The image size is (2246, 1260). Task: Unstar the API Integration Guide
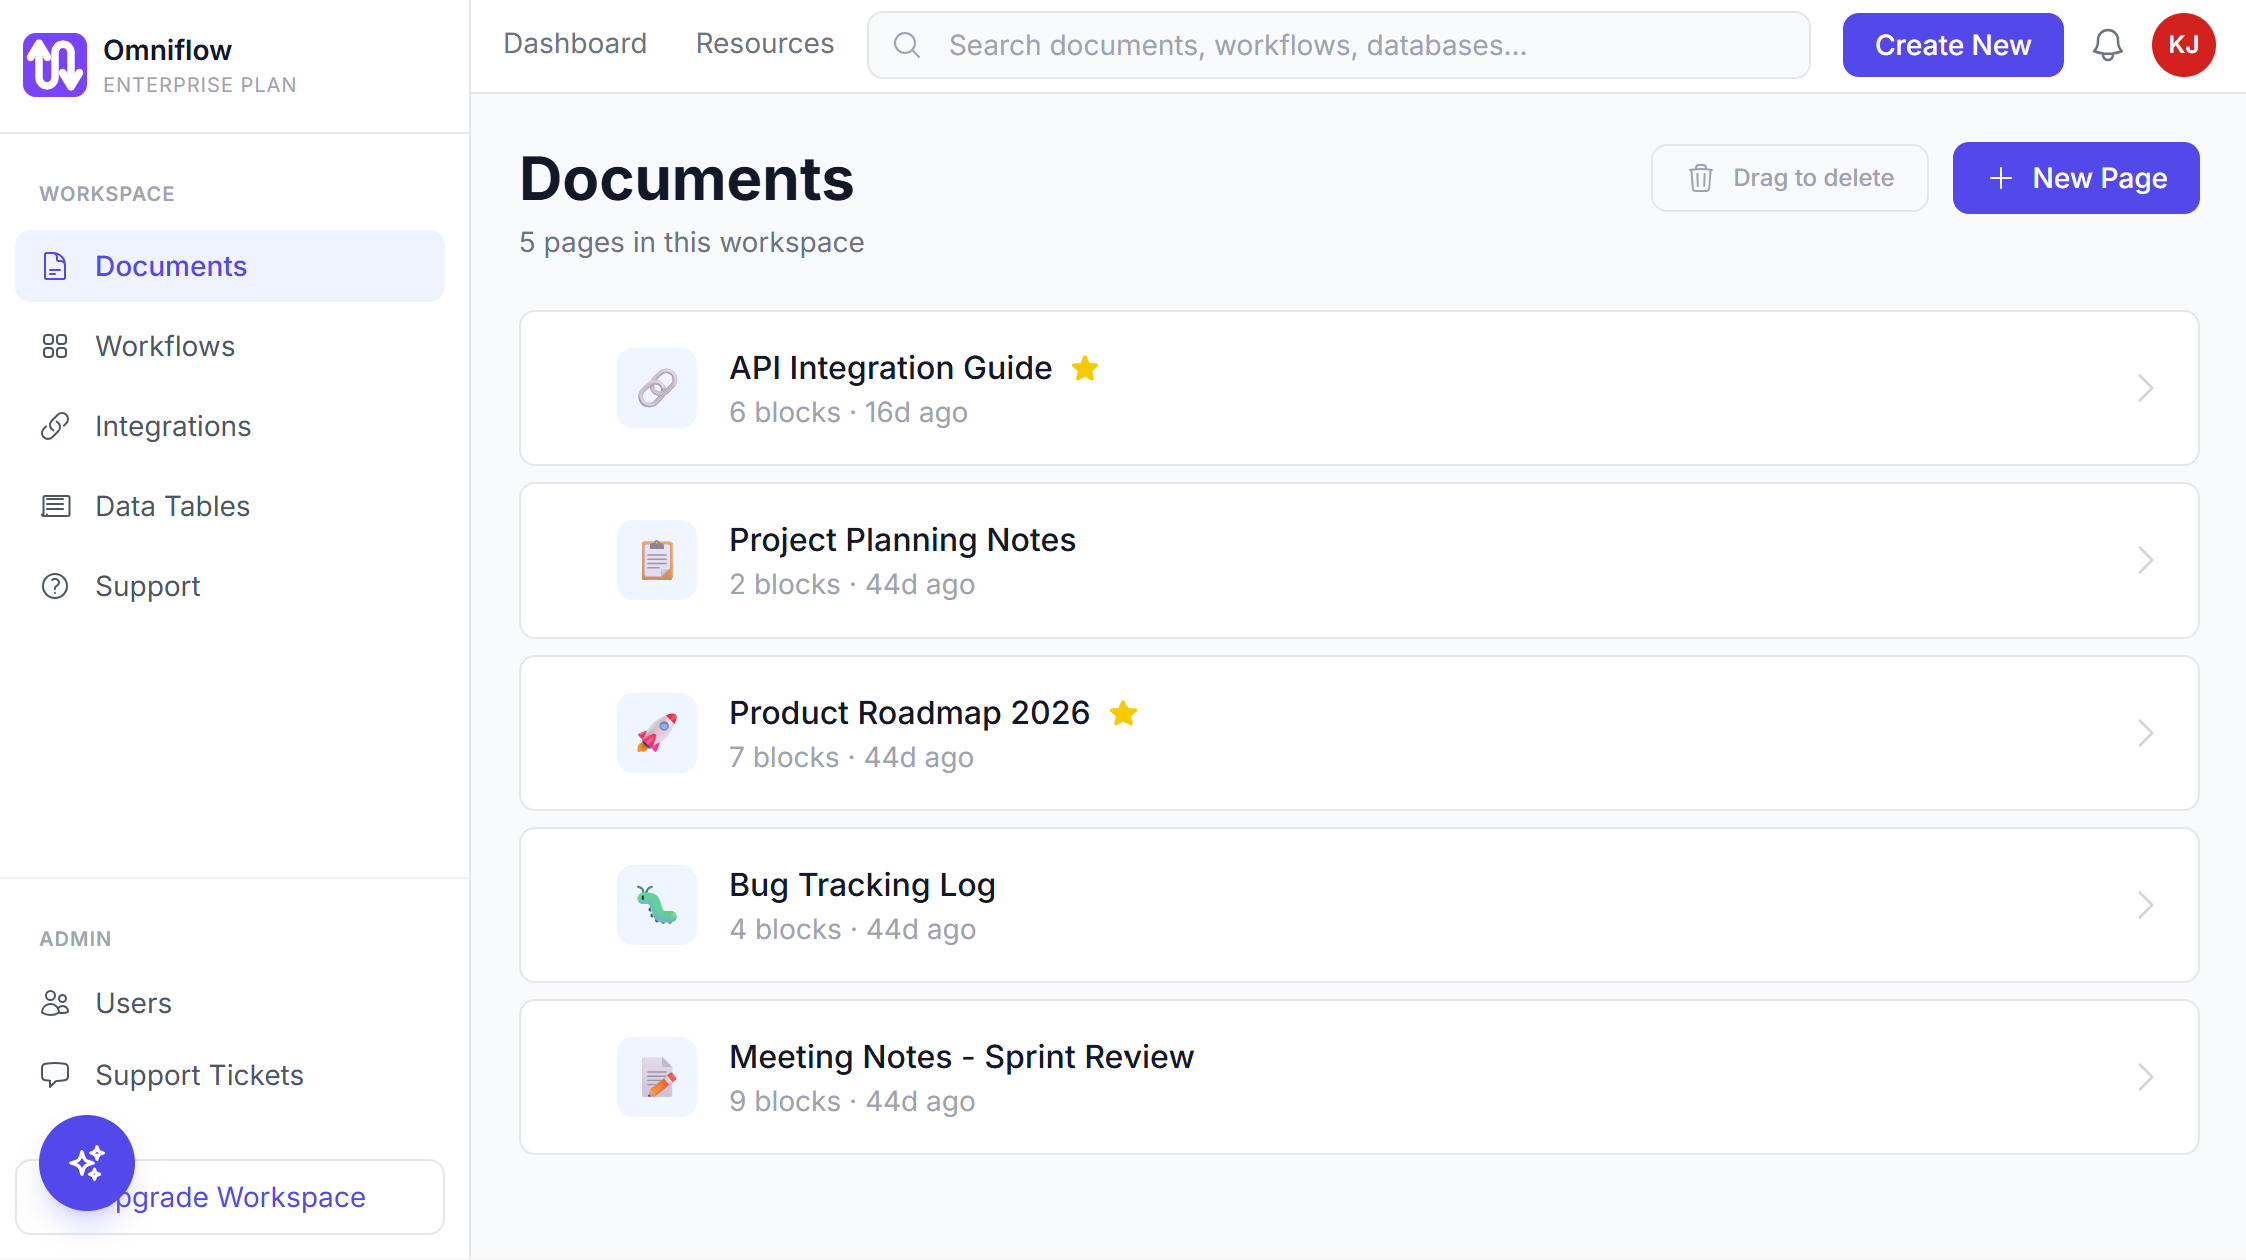1085,368
